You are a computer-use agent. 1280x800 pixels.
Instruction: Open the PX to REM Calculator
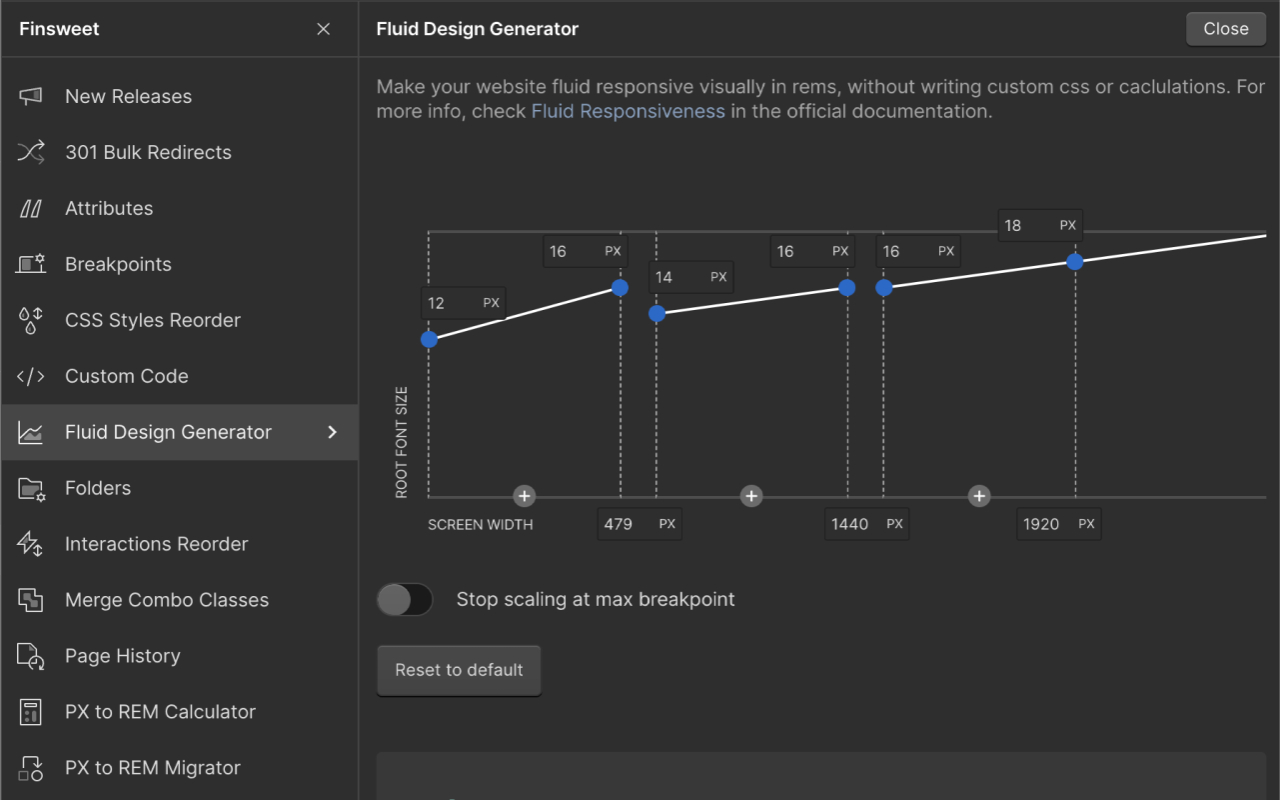[159, 712]
